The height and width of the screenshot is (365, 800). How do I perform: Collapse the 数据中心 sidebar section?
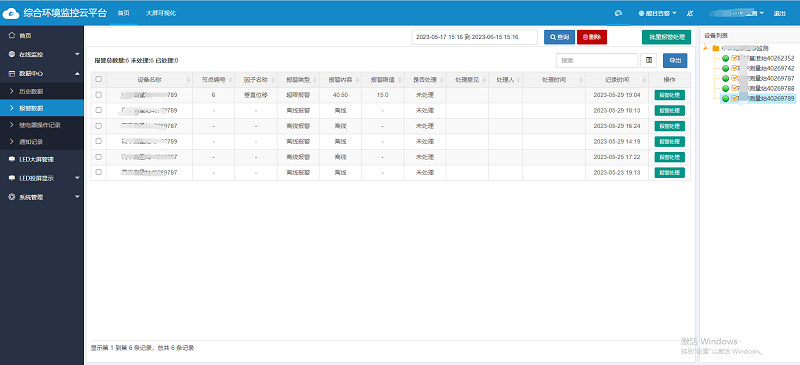pyautogui.click(x=42, y=73)
